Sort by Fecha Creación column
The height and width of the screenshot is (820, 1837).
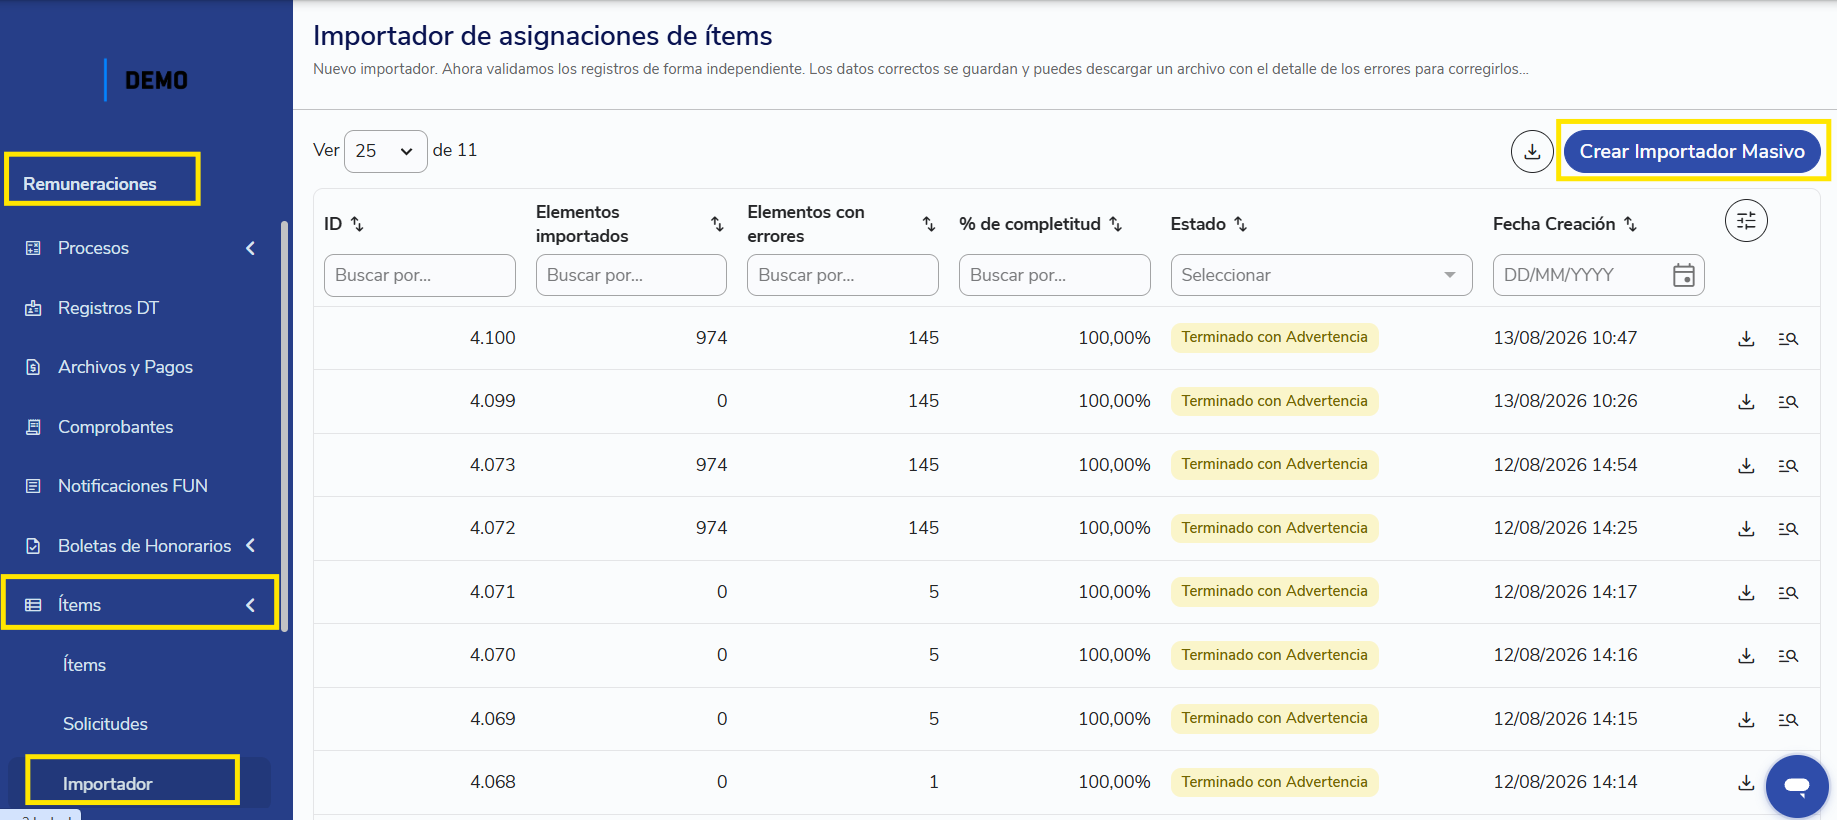[1630, 224]
